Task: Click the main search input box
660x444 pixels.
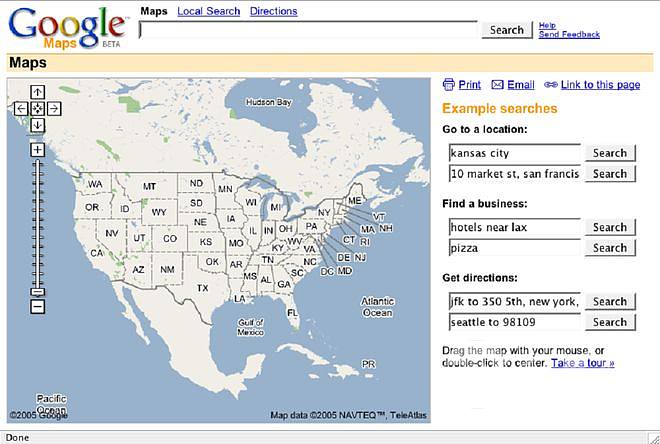Action: tap(309, 30)
